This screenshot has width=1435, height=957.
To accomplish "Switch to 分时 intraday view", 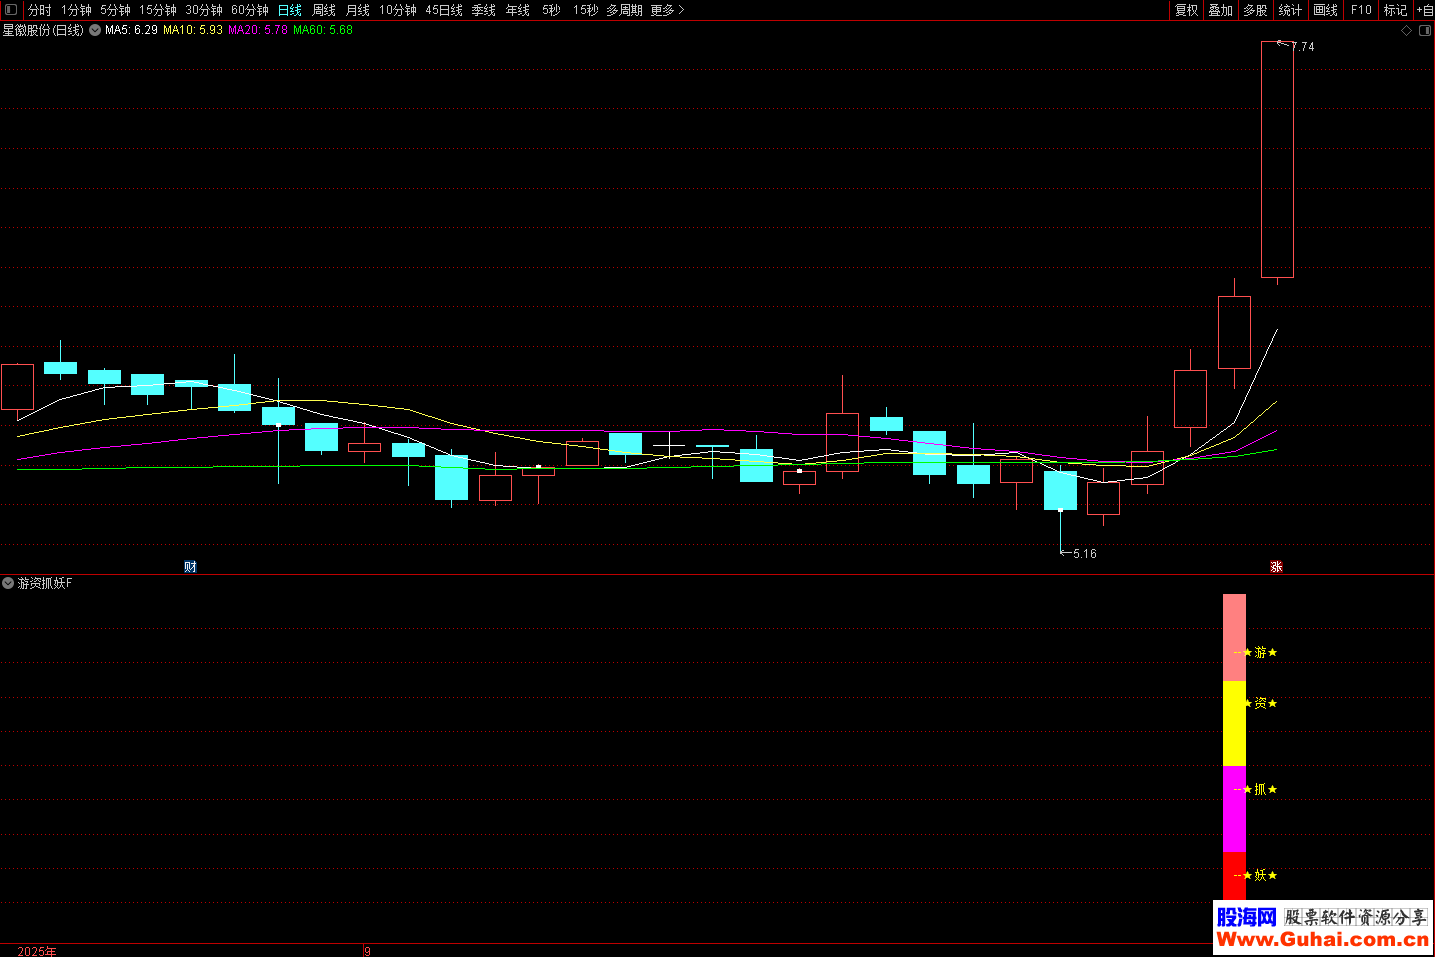I will [40, 10].
